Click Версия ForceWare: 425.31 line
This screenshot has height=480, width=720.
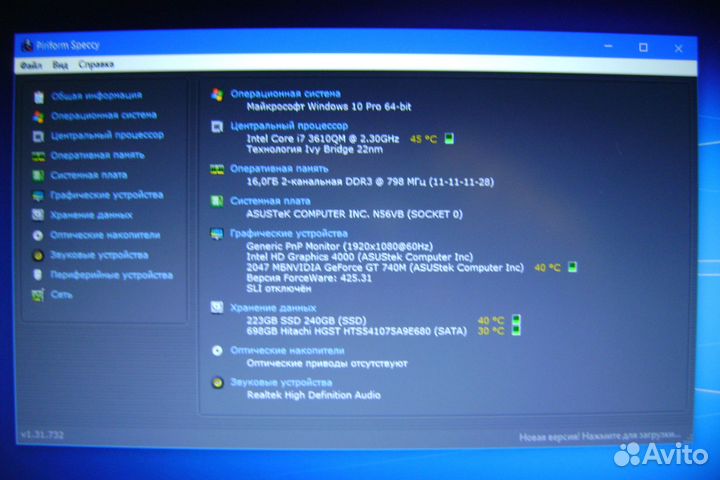tap(309, 278)
